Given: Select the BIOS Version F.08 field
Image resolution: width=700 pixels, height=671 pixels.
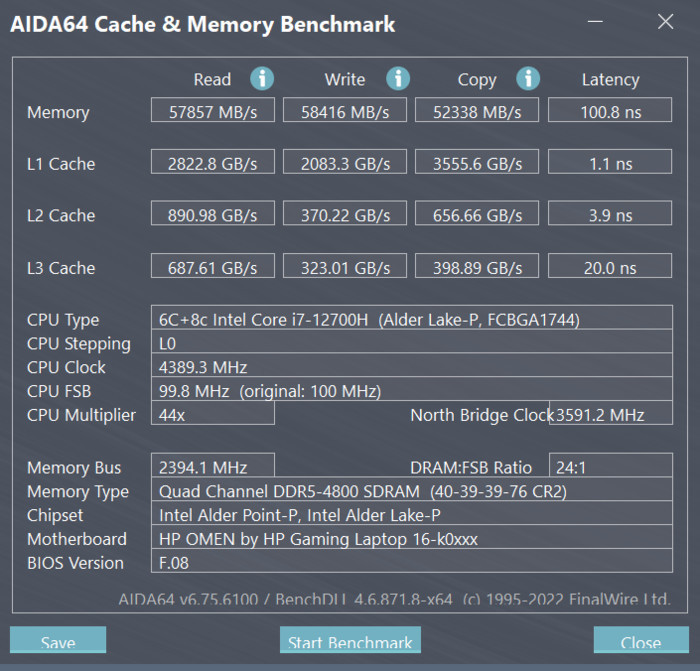Looking at the screenshot, I should tap(412, 561).
